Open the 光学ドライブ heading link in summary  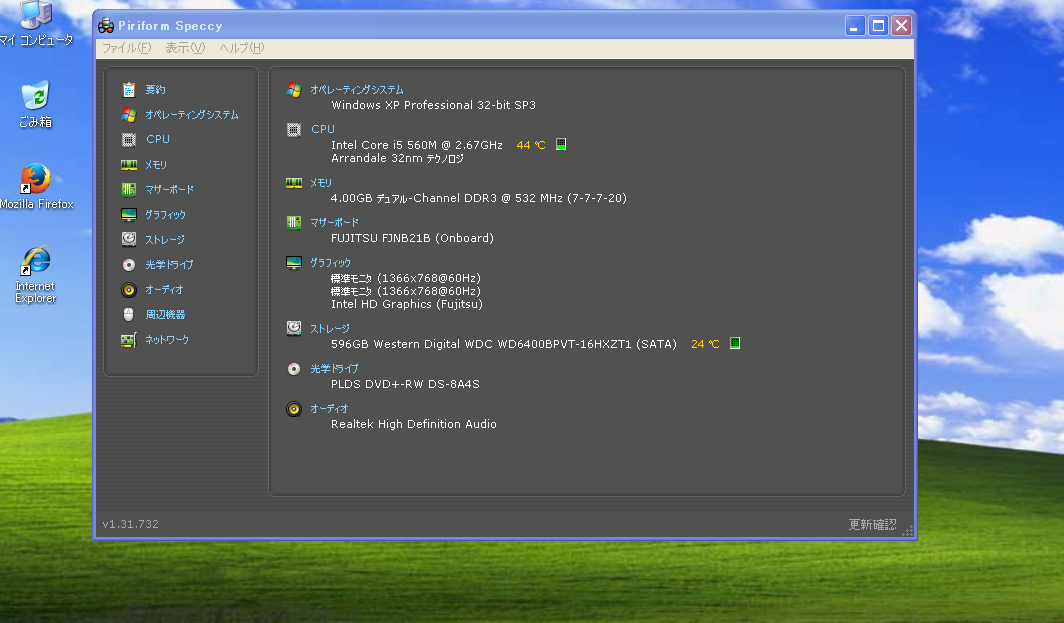pyautogui.click(x=335, y=369)
